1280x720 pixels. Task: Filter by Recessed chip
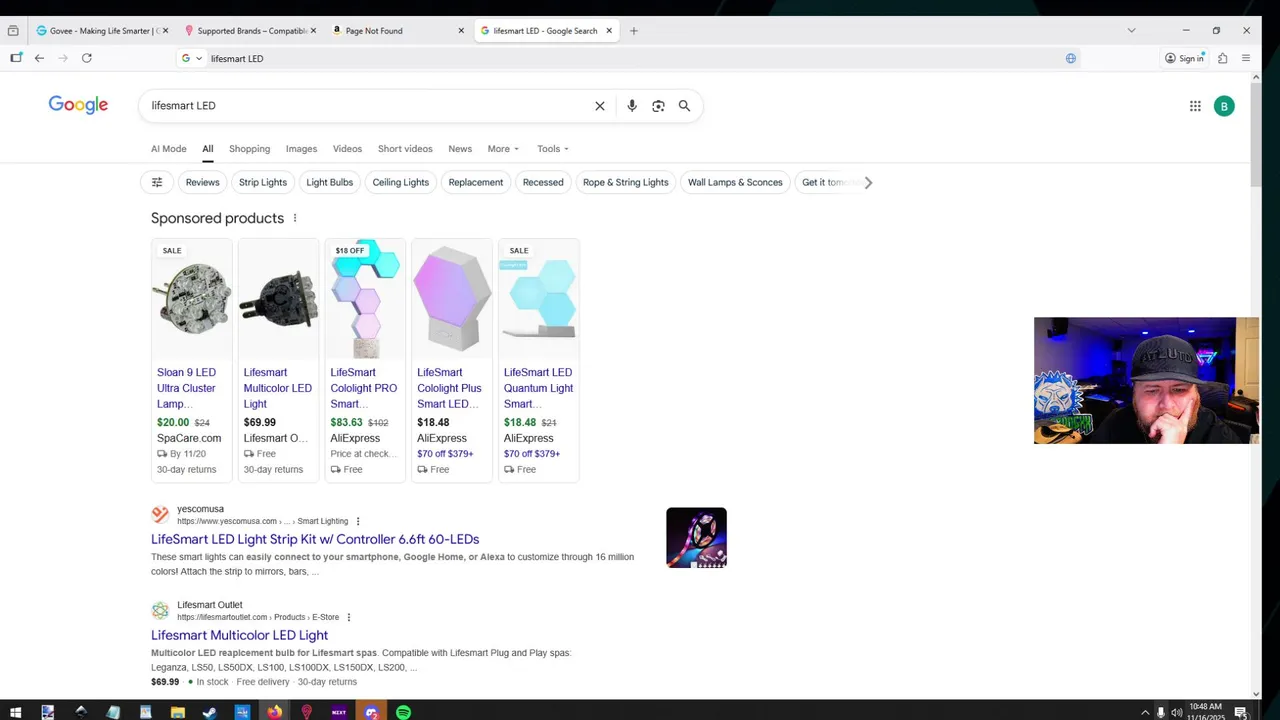tap(543, 182)
